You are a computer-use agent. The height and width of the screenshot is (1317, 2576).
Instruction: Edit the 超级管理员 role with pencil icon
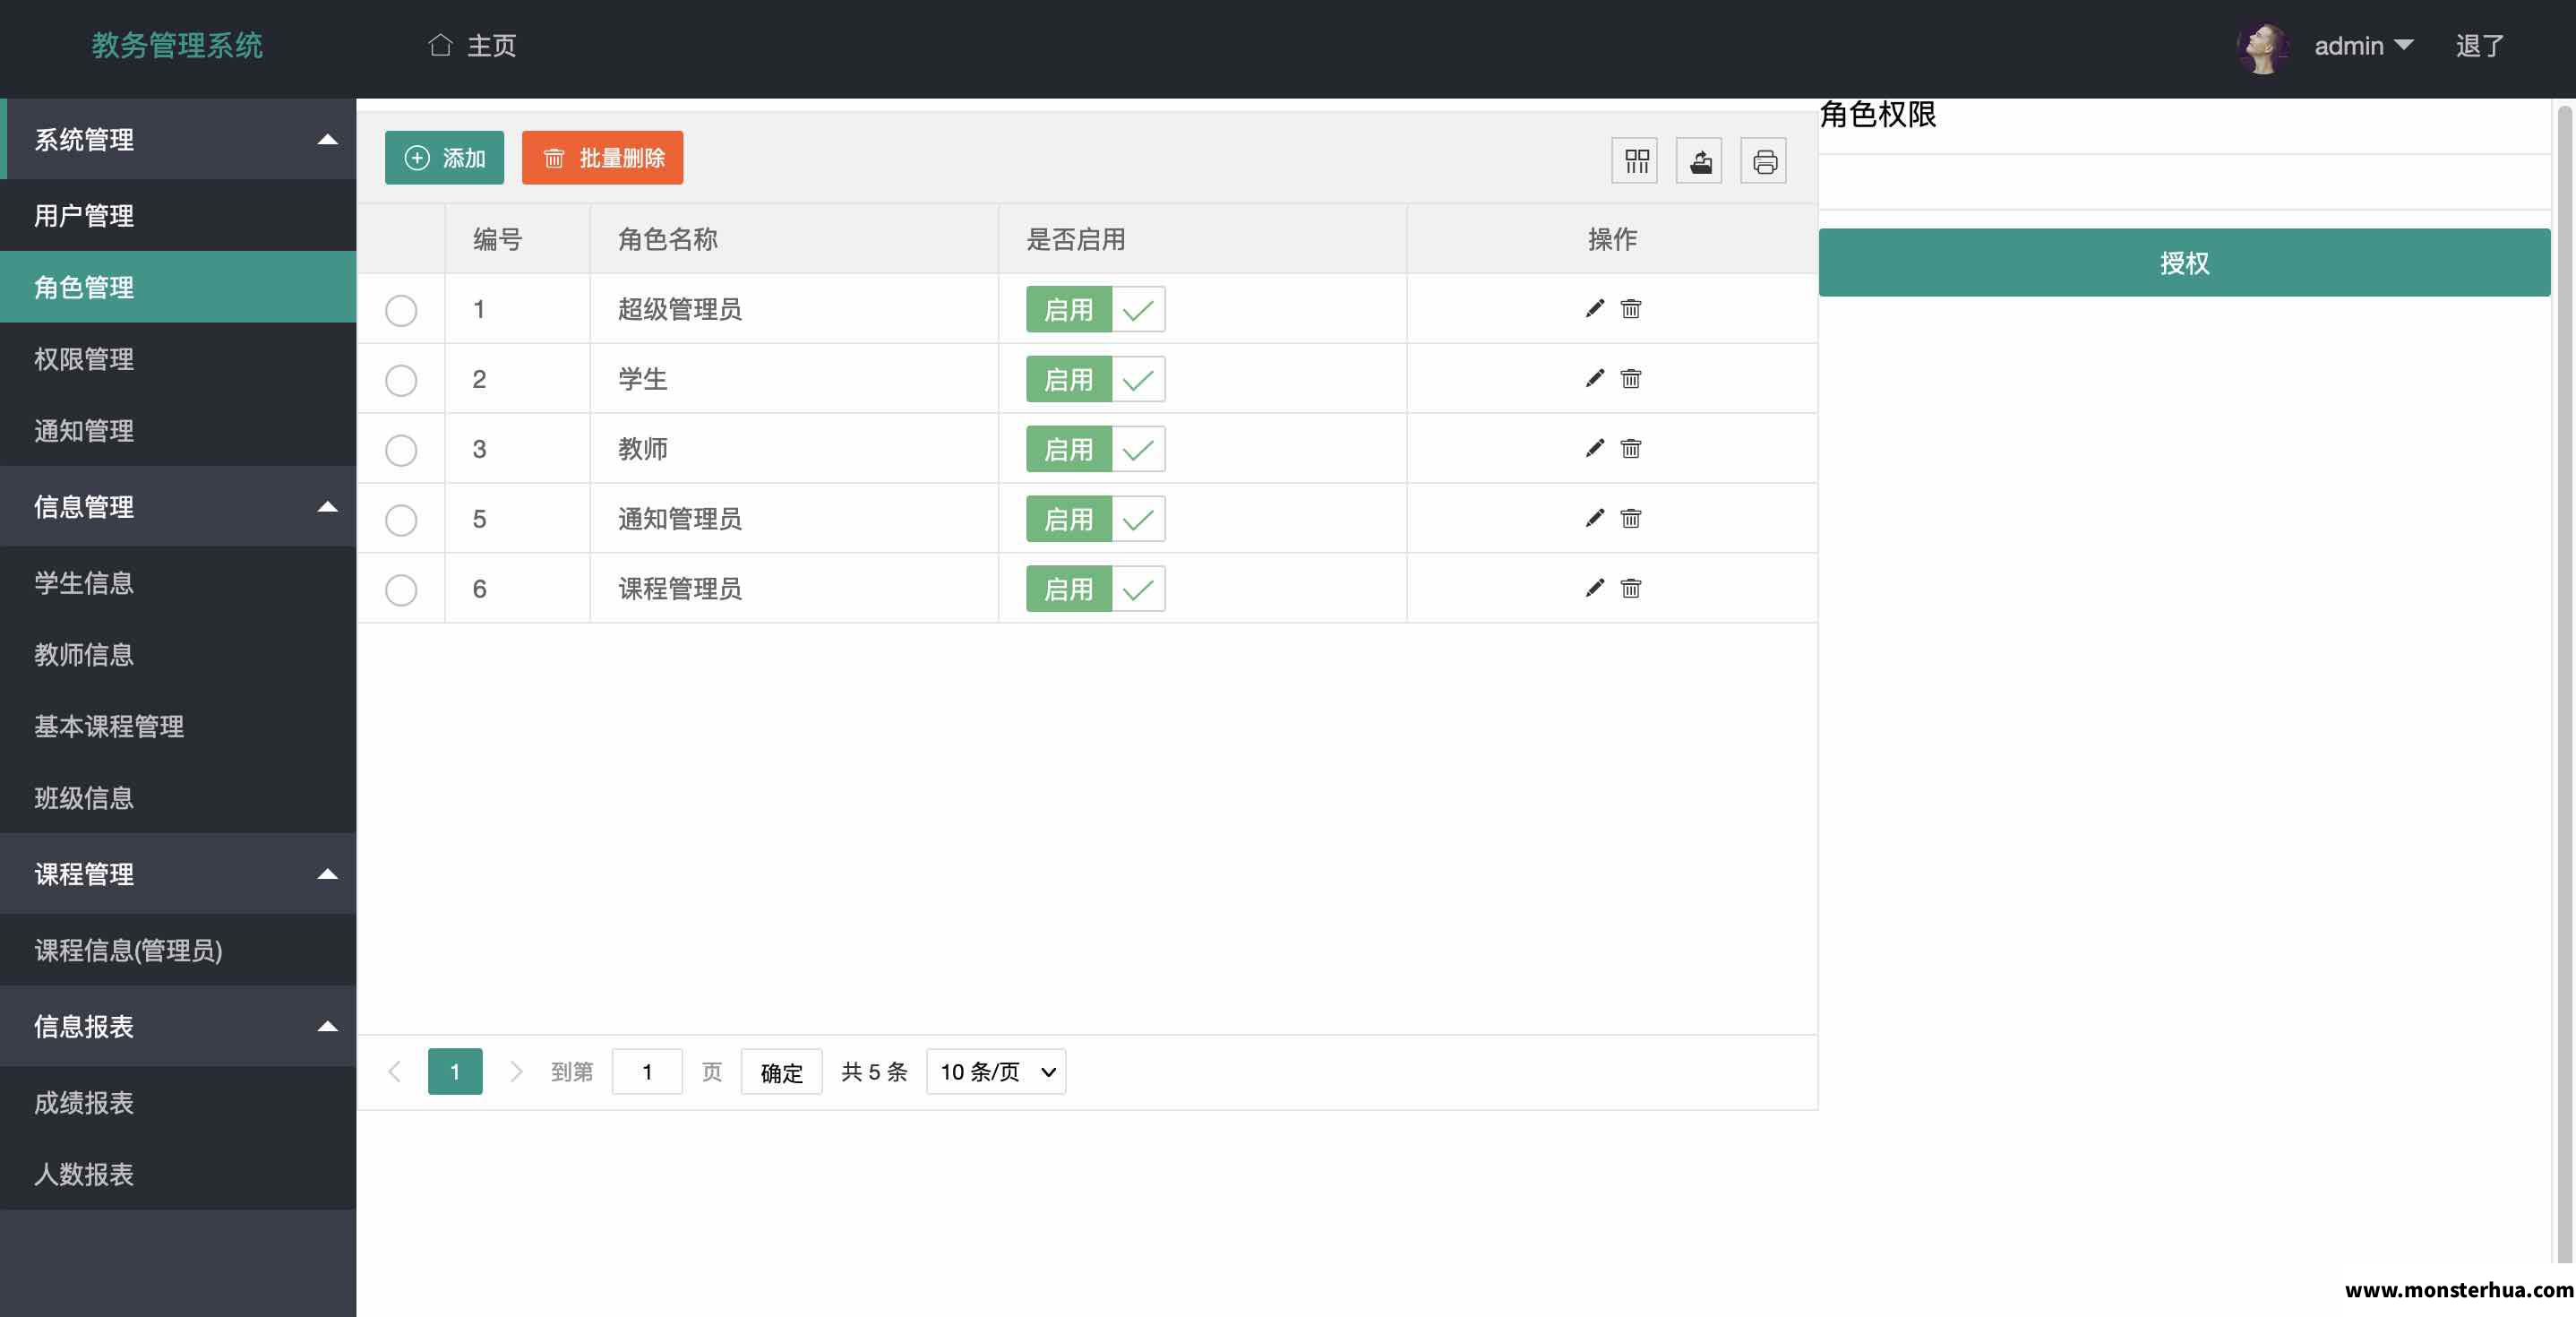click(1595, 309)
